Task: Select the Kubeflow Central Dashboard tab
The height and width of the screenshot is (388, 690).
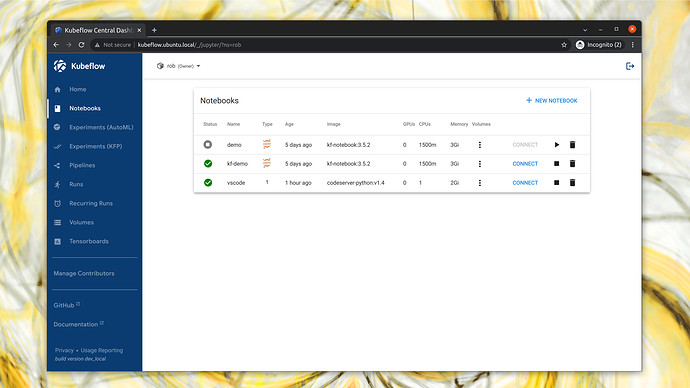Action: pos(98,30)
